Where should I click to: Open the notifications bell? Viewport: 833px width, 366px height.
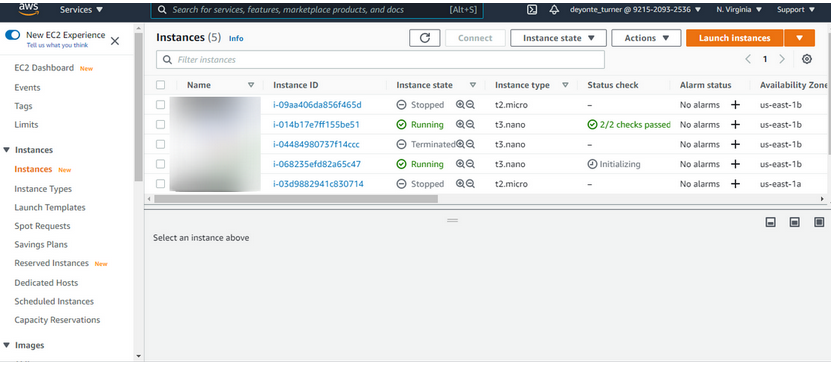pyautogui.click(x=554, y=10)
